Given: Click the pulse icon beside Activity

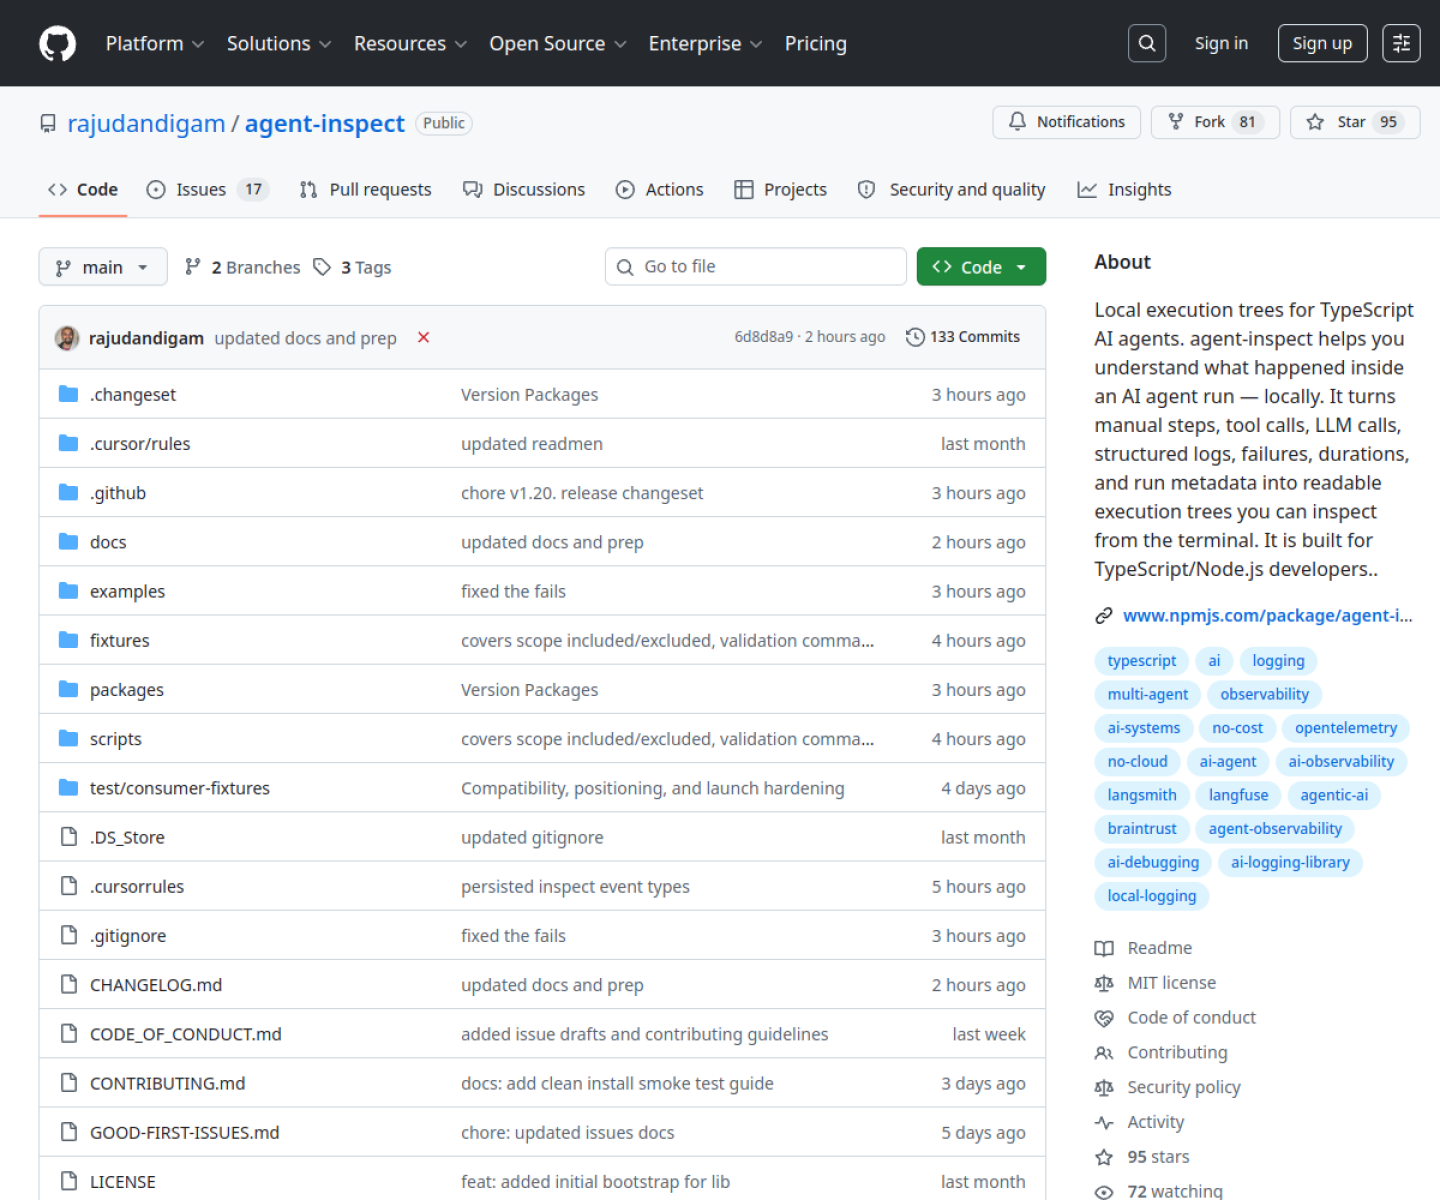Looking at the screenshot, I should click(1104, 1122).
